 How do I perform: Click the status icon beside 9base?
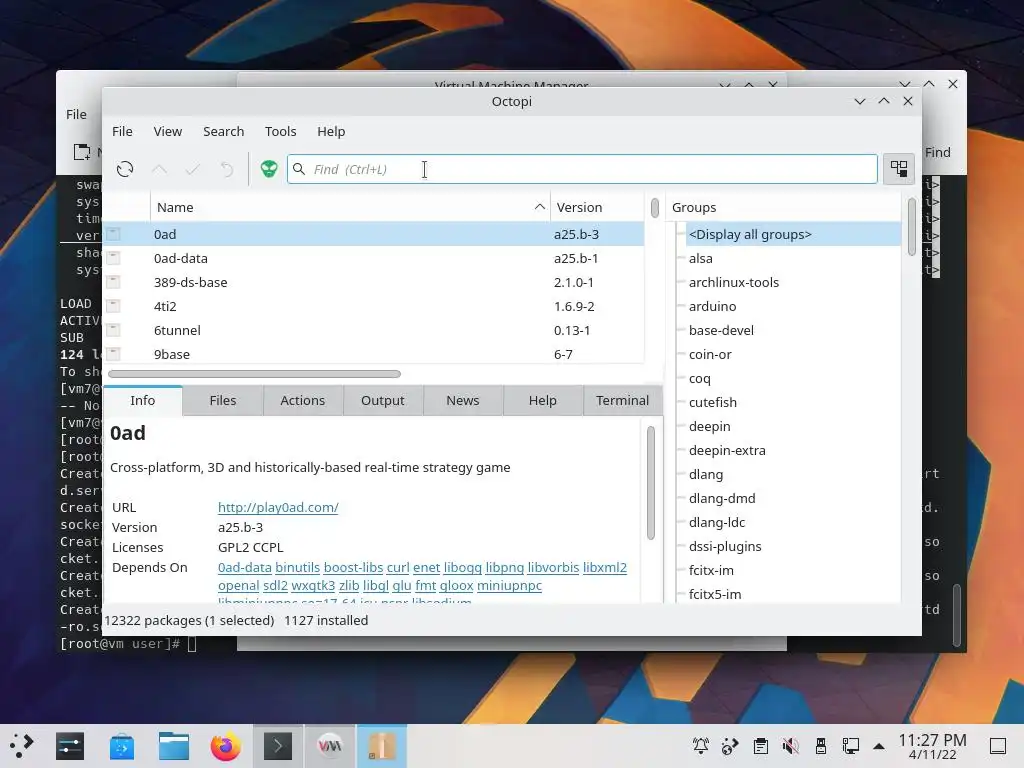[x=113, y=354]
